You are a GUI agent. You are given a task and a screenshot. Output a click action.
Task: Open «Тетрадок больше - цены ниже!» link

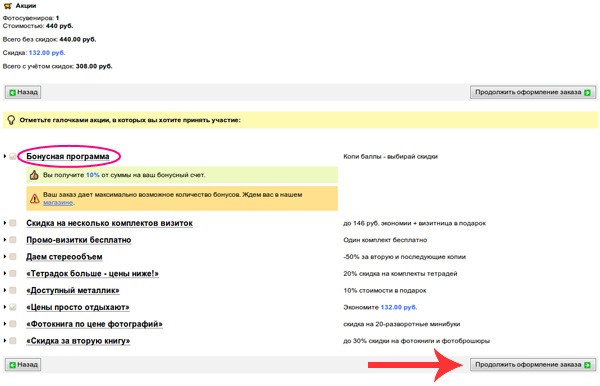point(92,274)
